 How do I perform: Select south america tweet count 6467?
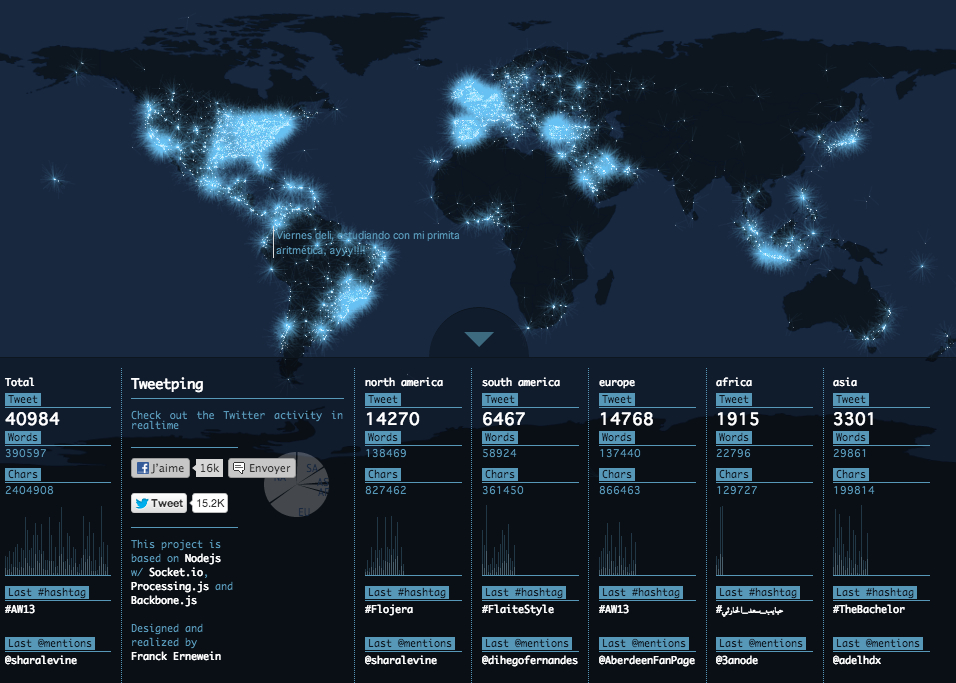(x=504, y=419)
